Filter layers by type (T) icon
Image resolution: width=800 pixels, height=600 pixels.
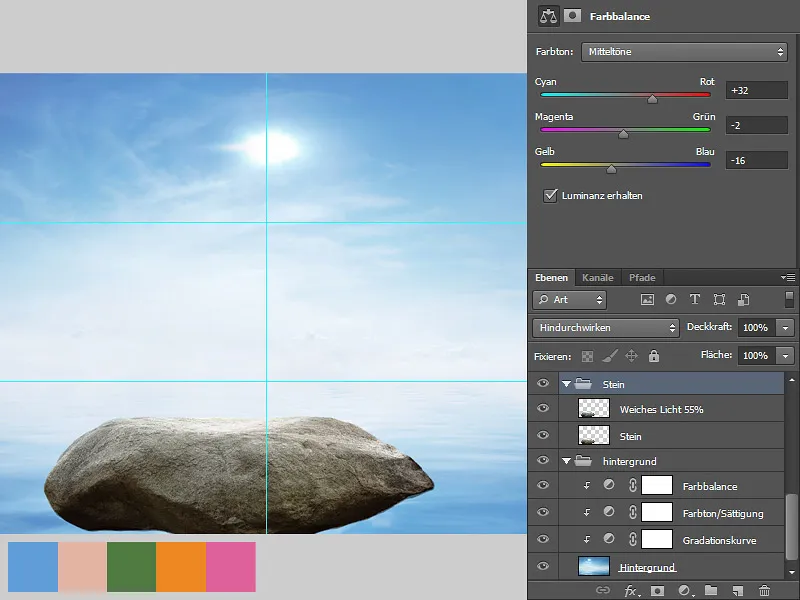[x=694, y=299]
